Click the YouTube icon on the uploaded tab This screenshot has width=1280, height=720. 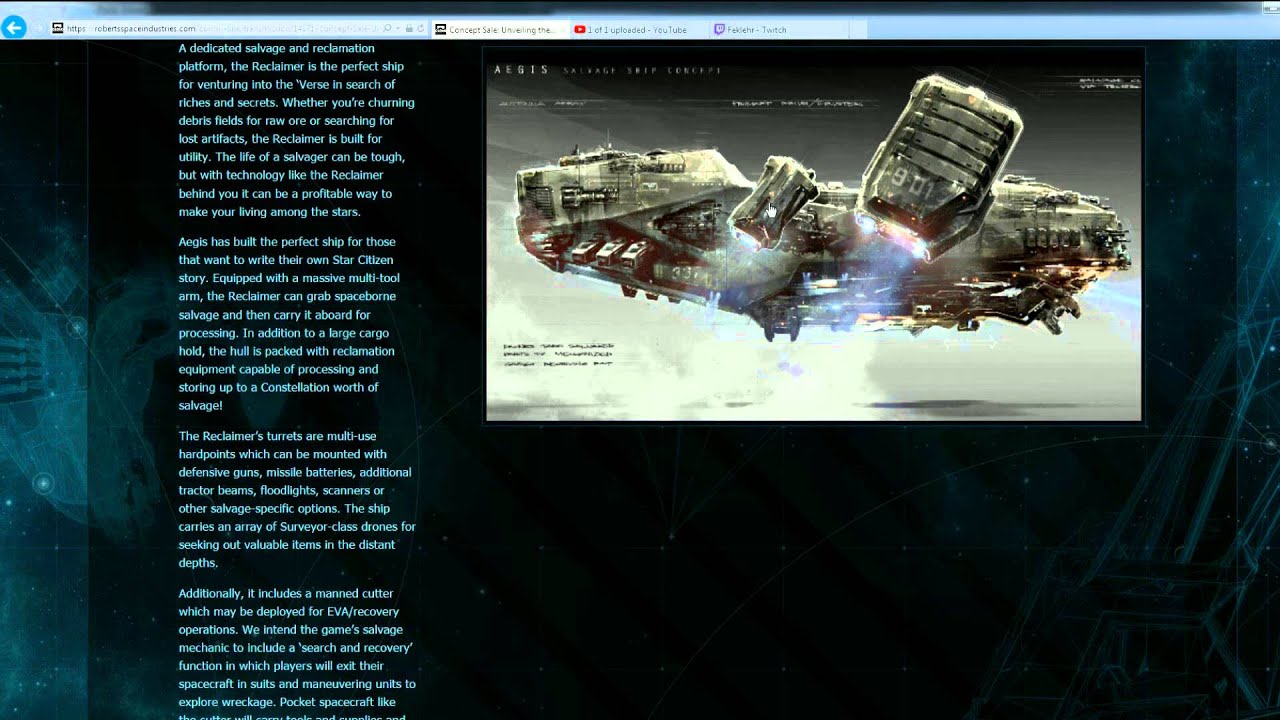point(580,30)
